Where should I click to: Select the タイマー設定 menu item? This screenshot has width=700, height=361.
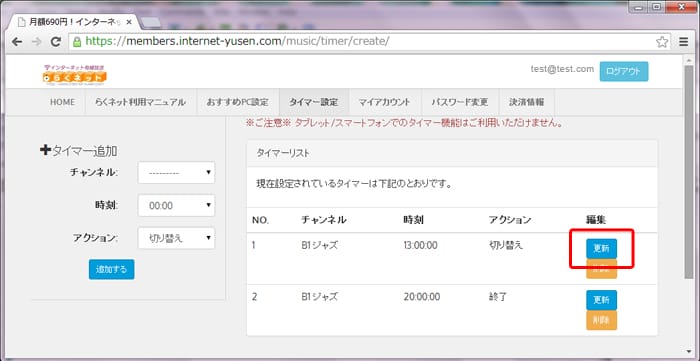(314, 102)
